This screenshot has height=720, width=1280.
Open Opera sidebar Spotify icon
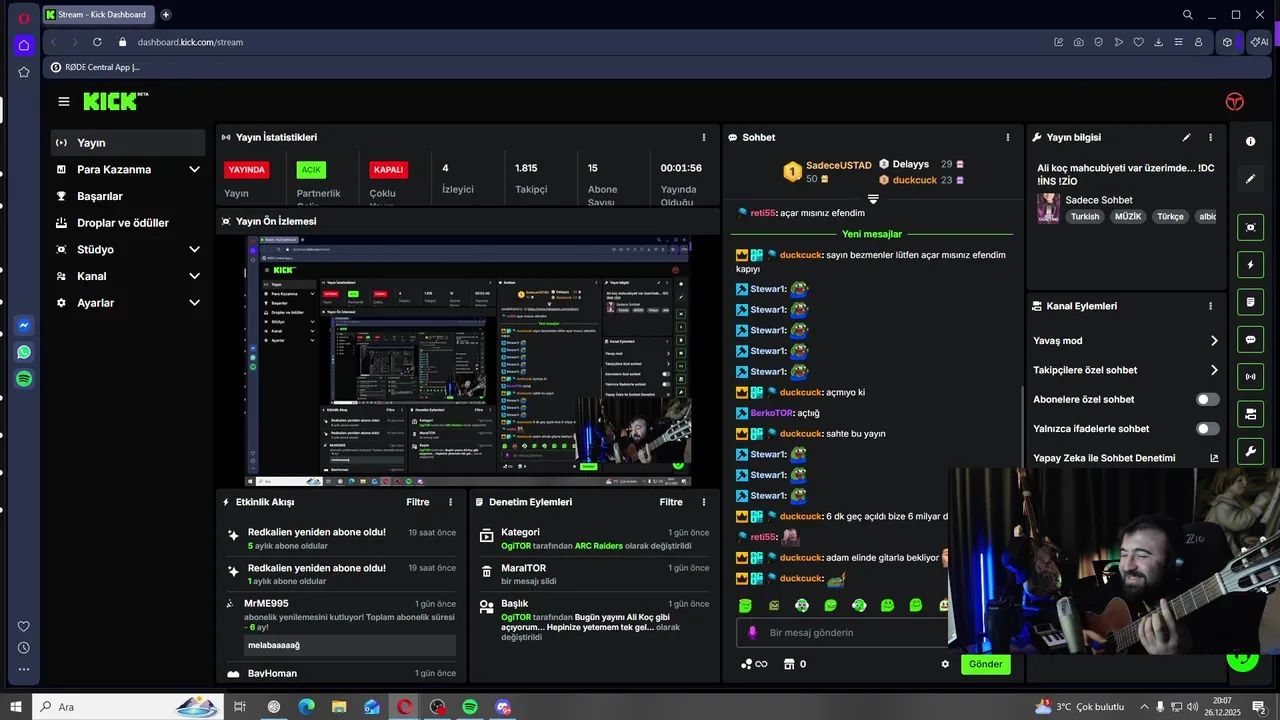(x=24, y=379)
